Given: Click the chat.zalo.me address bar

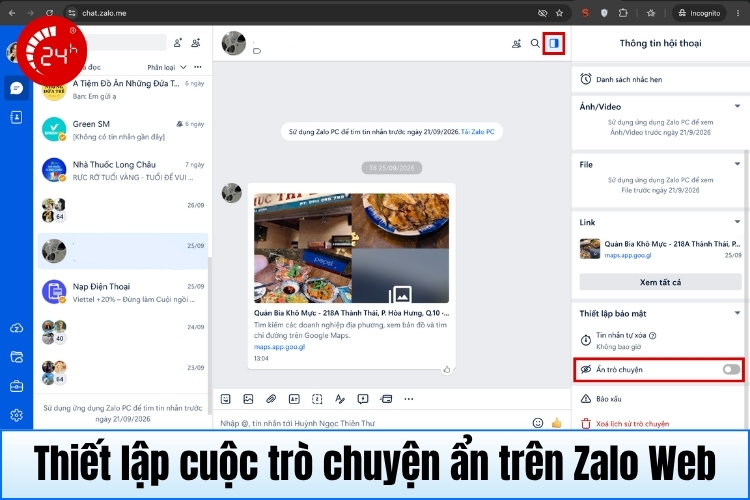Looking at the screenshot, I should point(306,13).
